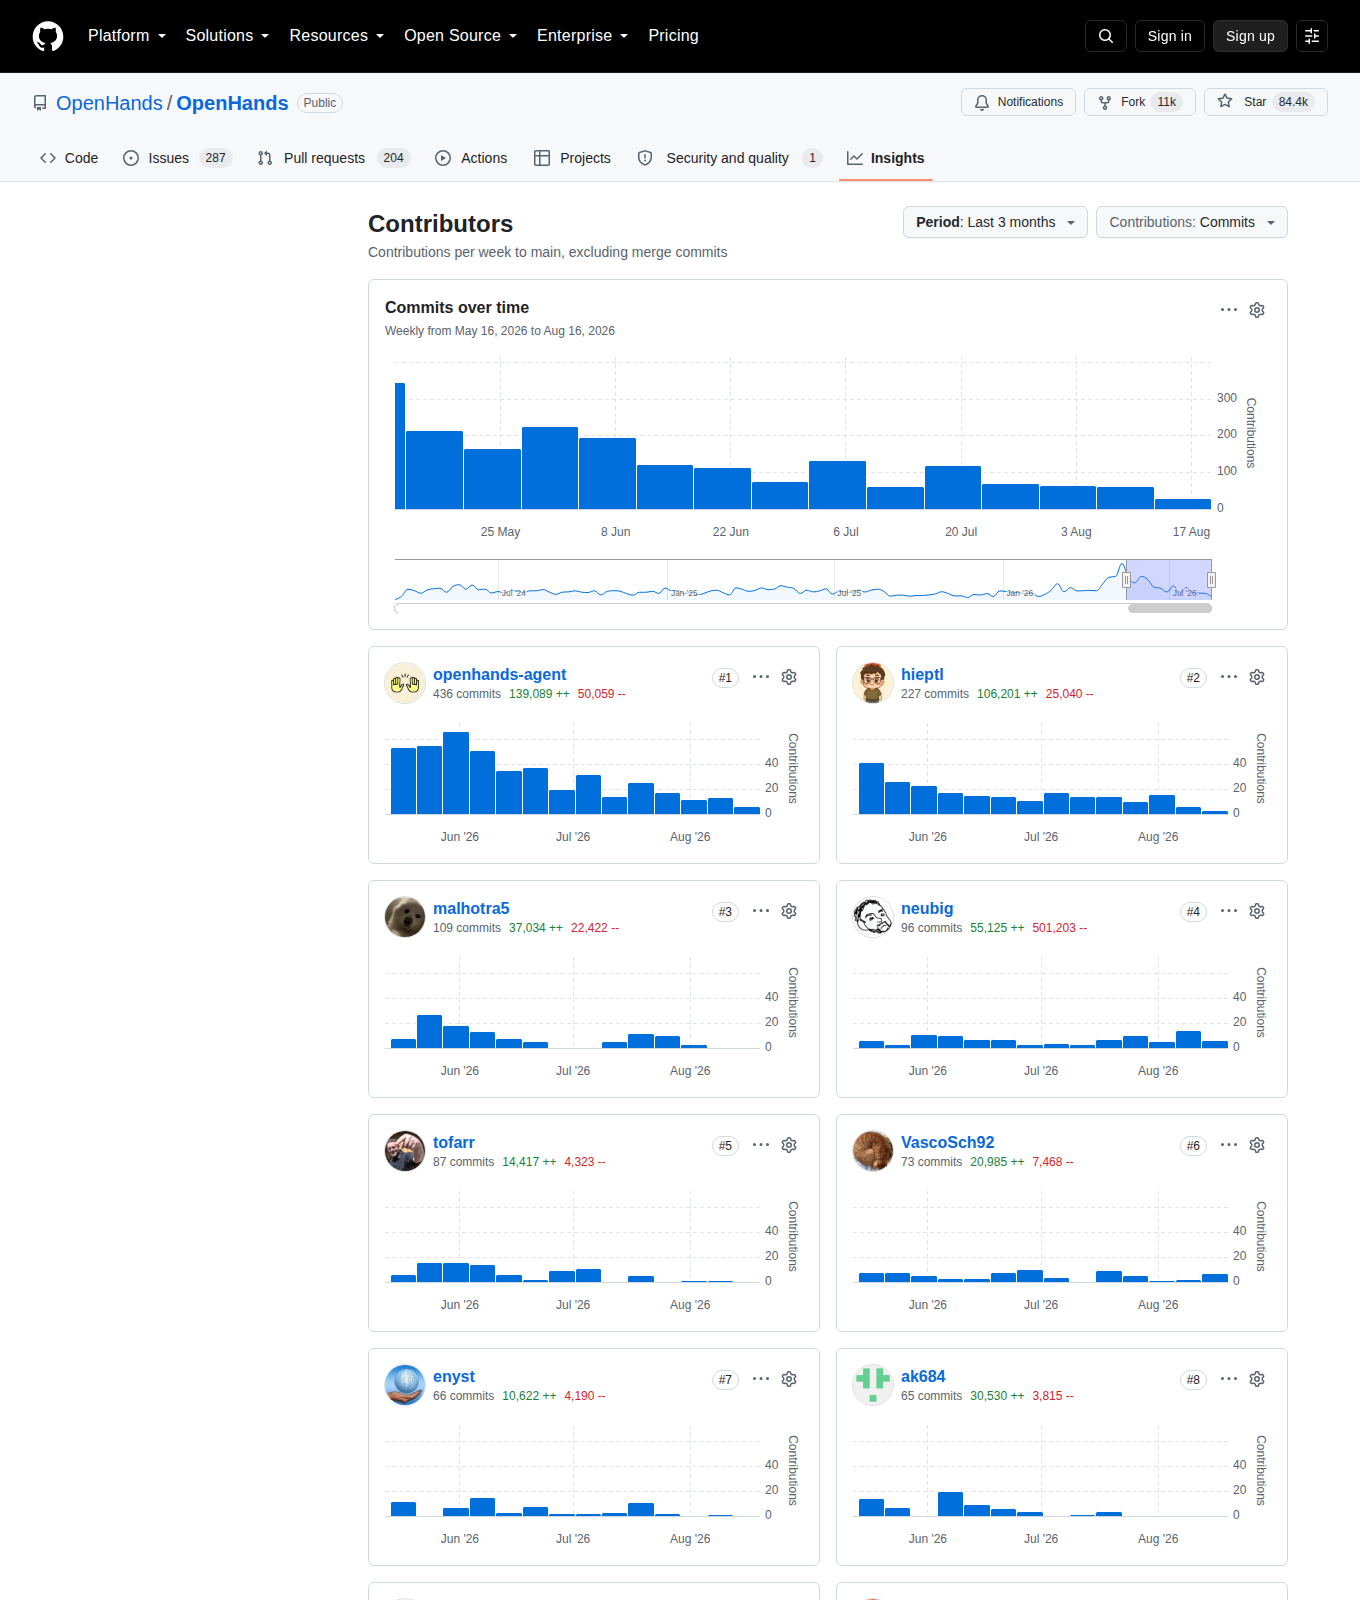Open the search magnifier in header
This screenshot has height=1600, width=1360.
click(x=1106, y=36)
